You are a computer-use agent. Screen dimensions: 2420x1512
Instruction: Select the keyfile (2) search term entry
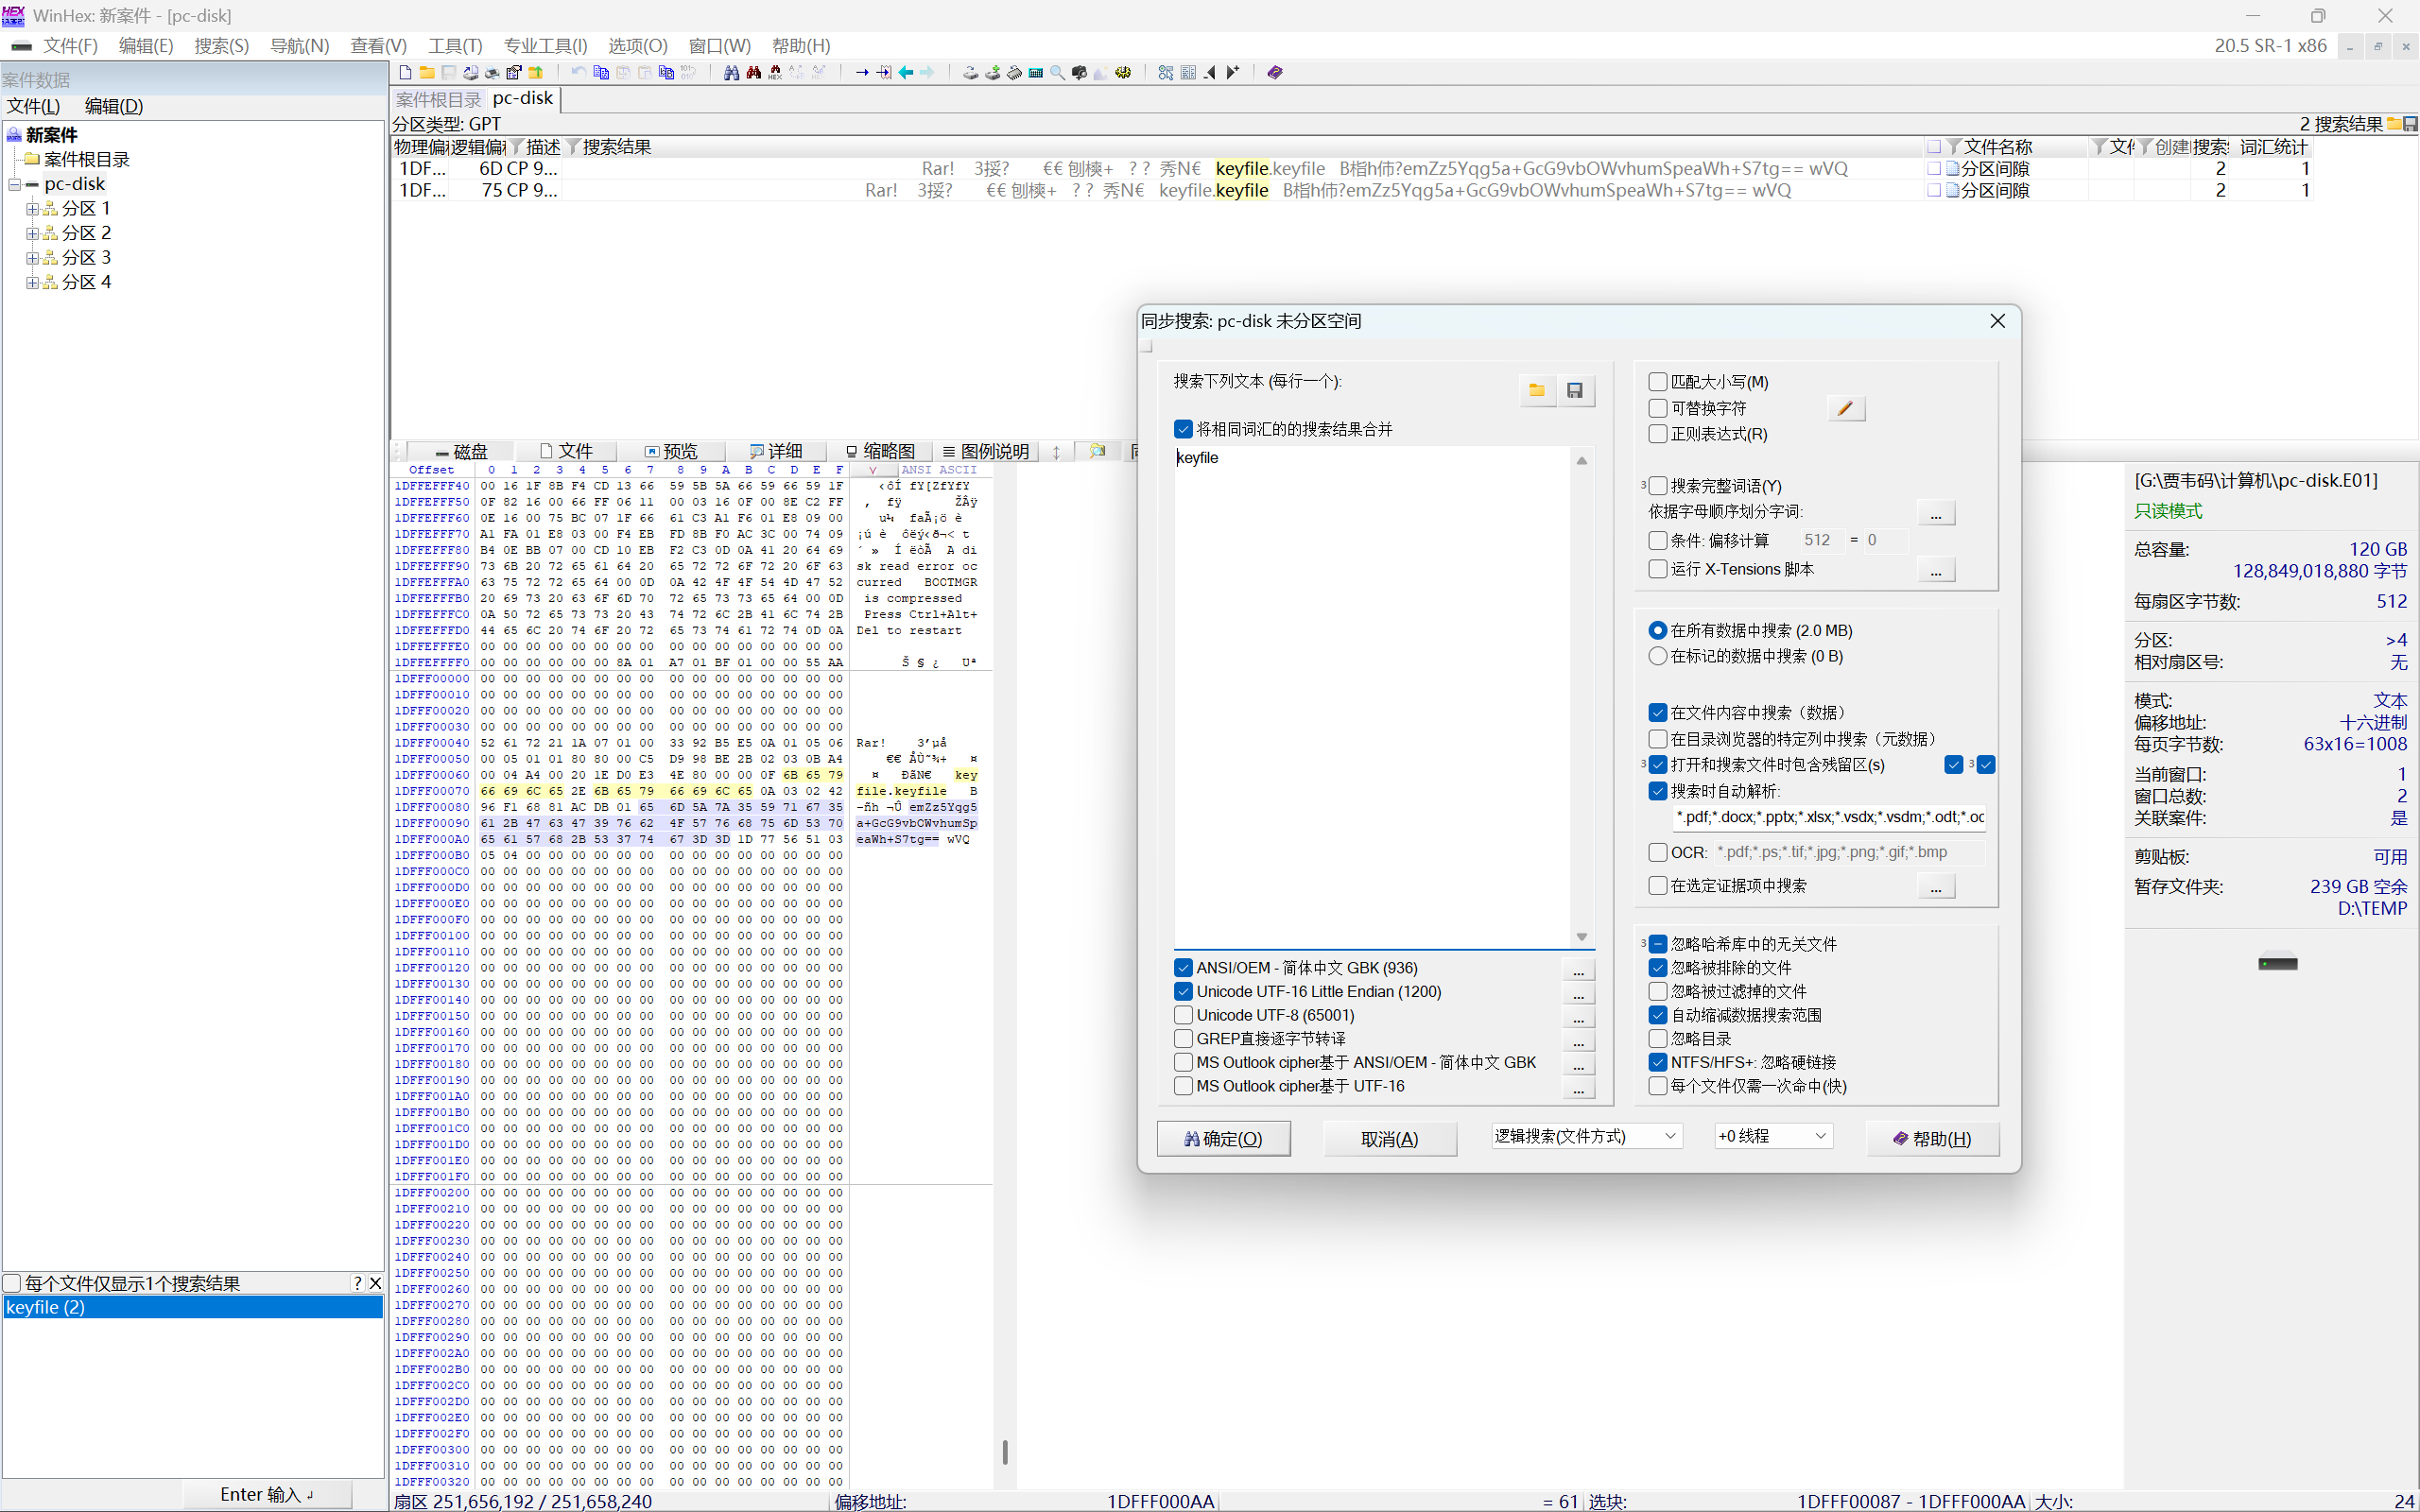click(x=193, y=1307)
